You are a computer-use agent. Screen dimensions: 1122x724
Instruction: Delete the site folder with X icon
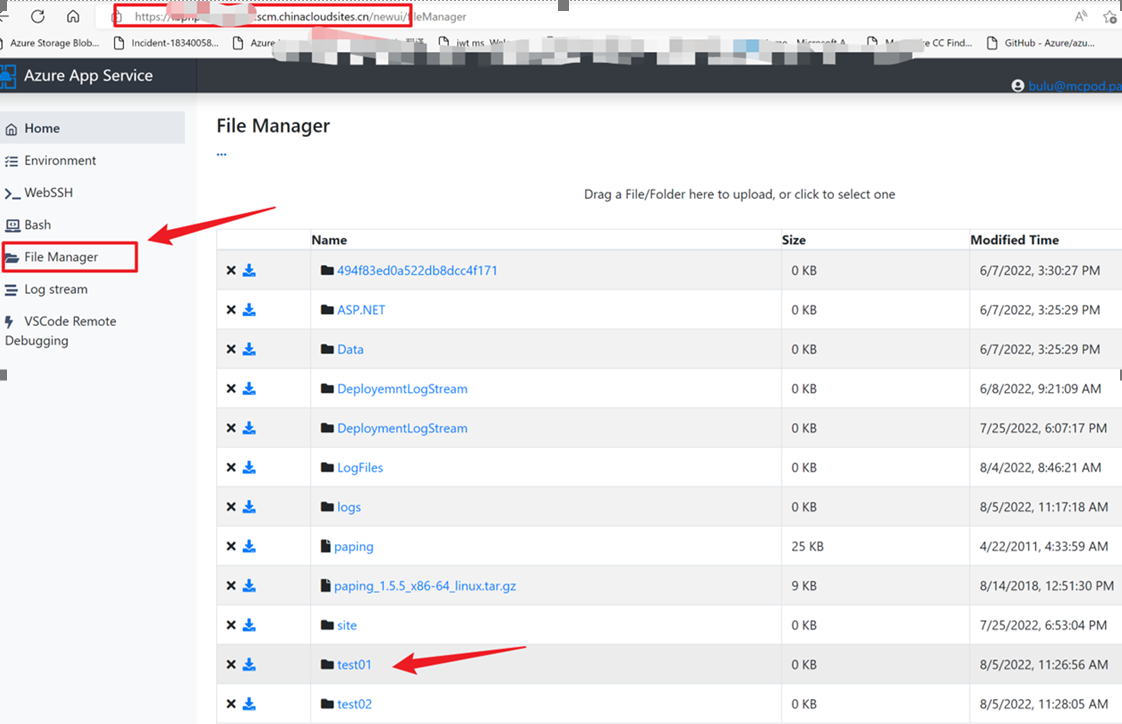[231, 625]
